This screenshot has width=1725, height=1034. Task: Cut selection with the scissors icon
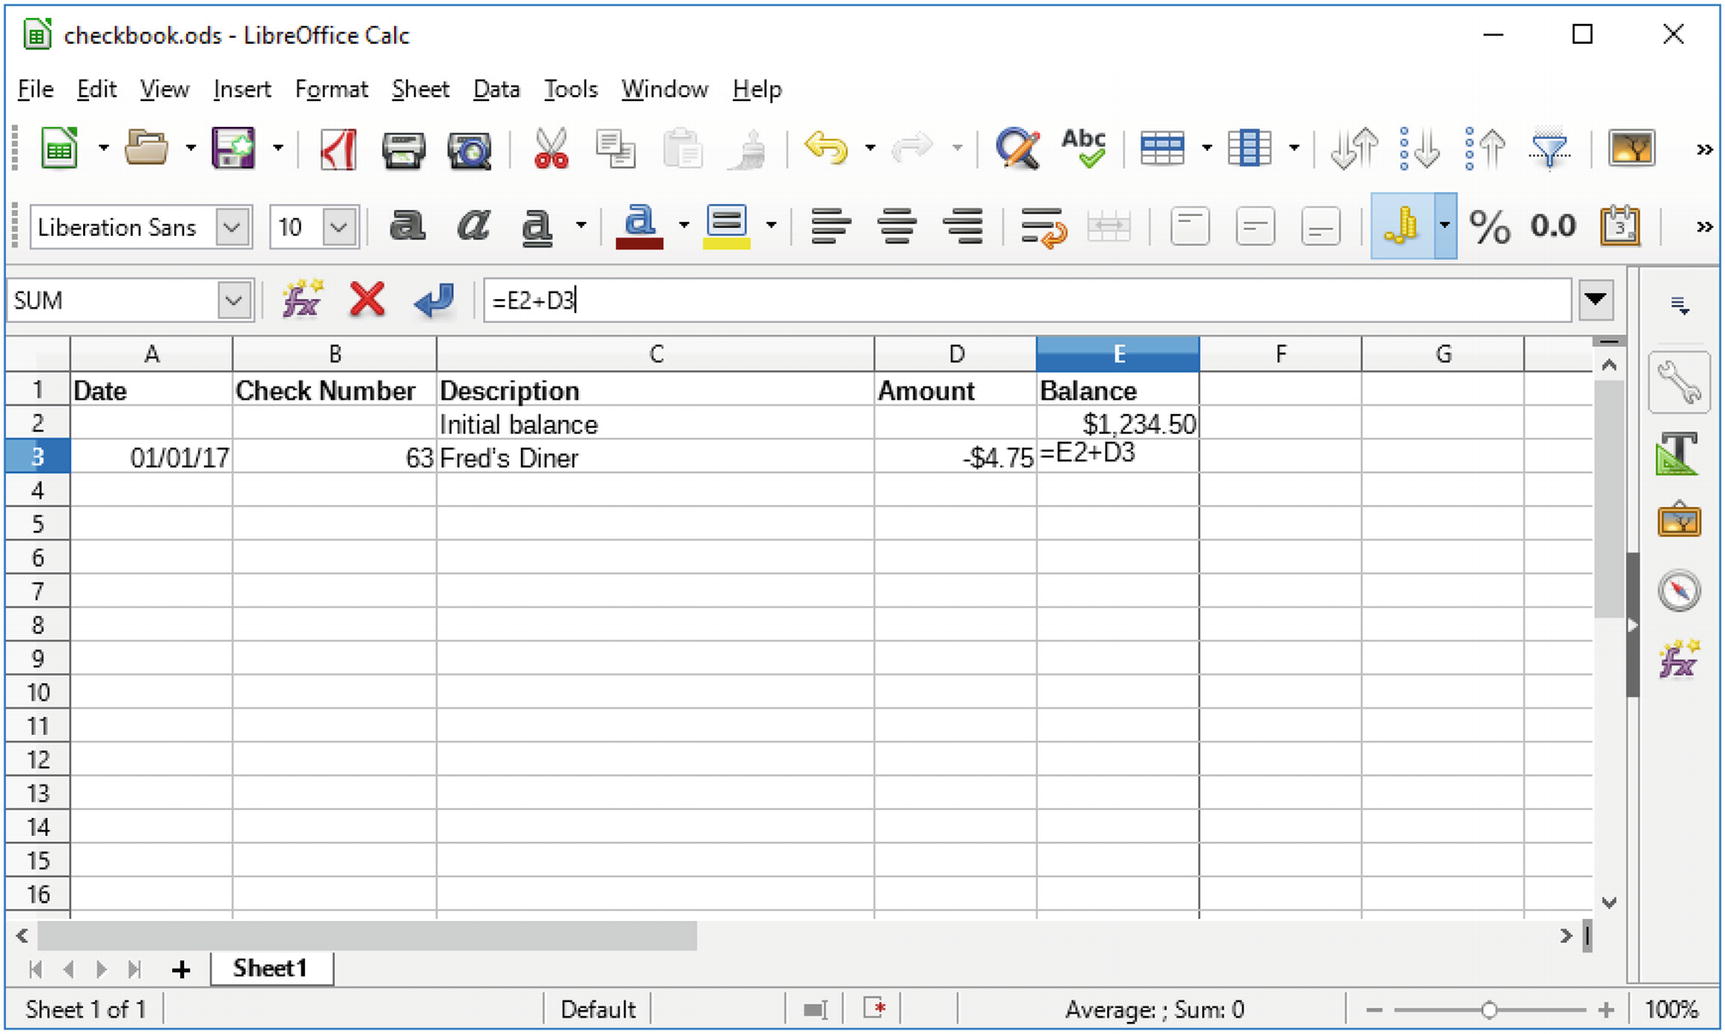(550, 148)
